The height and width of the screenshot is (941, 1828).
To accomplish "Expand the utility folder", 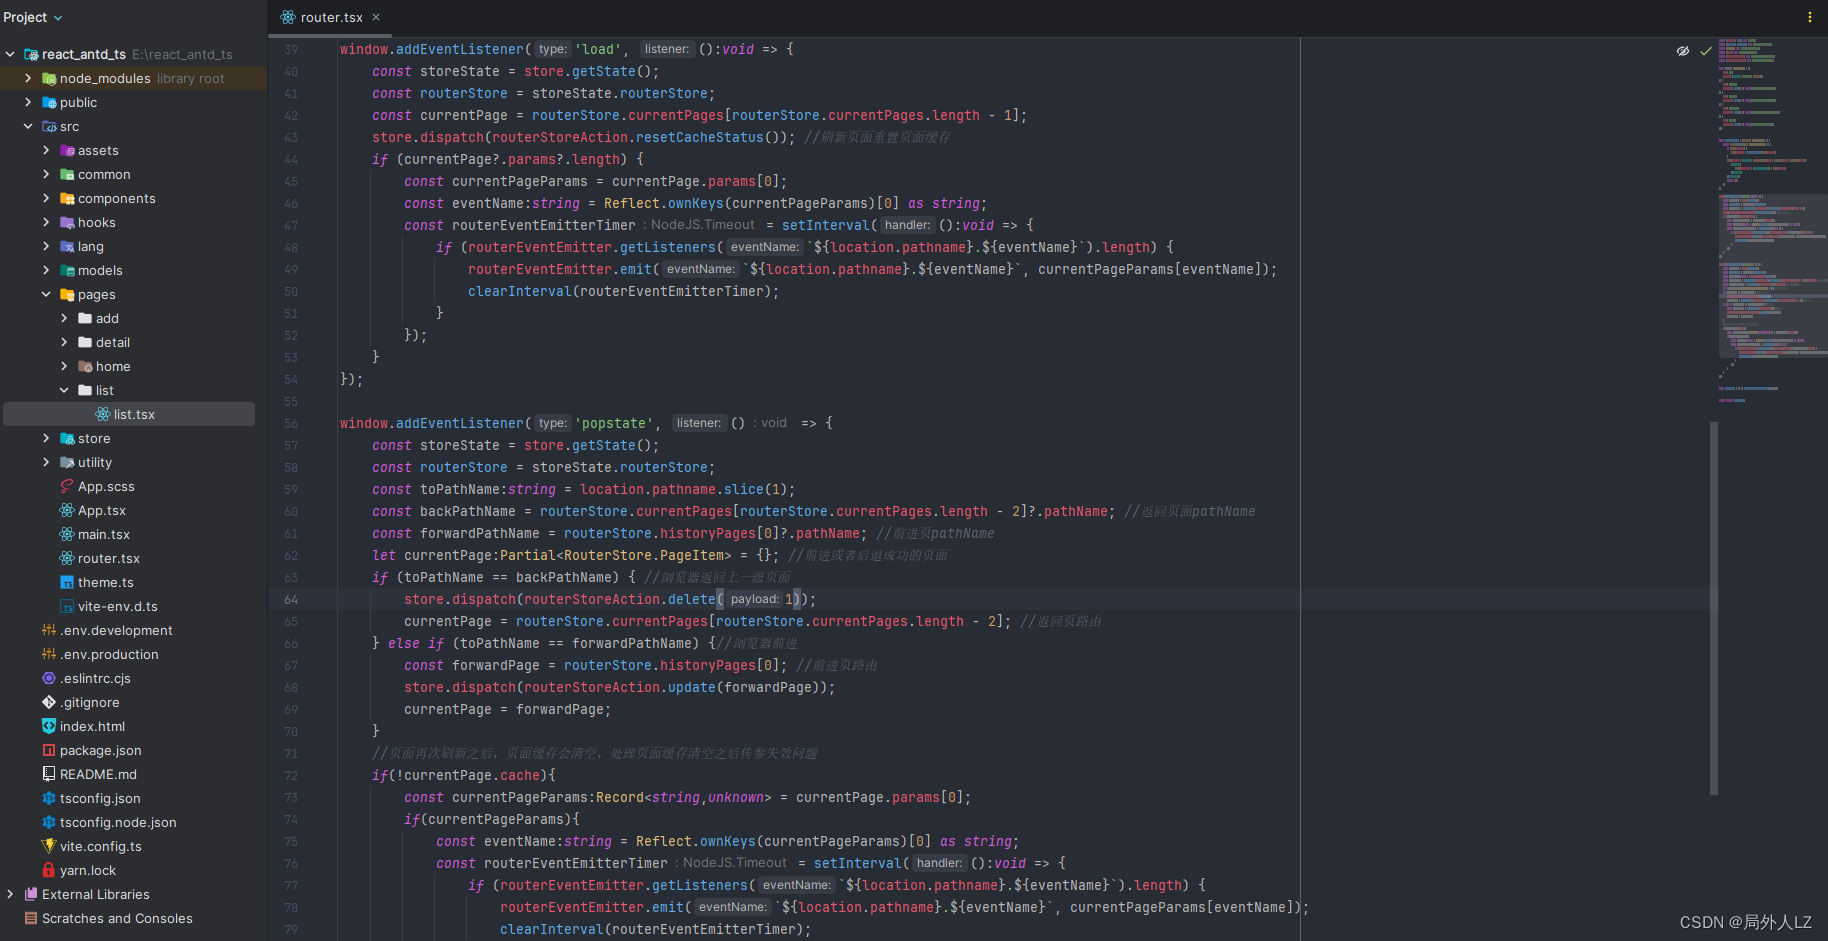I will pos(46,462).
